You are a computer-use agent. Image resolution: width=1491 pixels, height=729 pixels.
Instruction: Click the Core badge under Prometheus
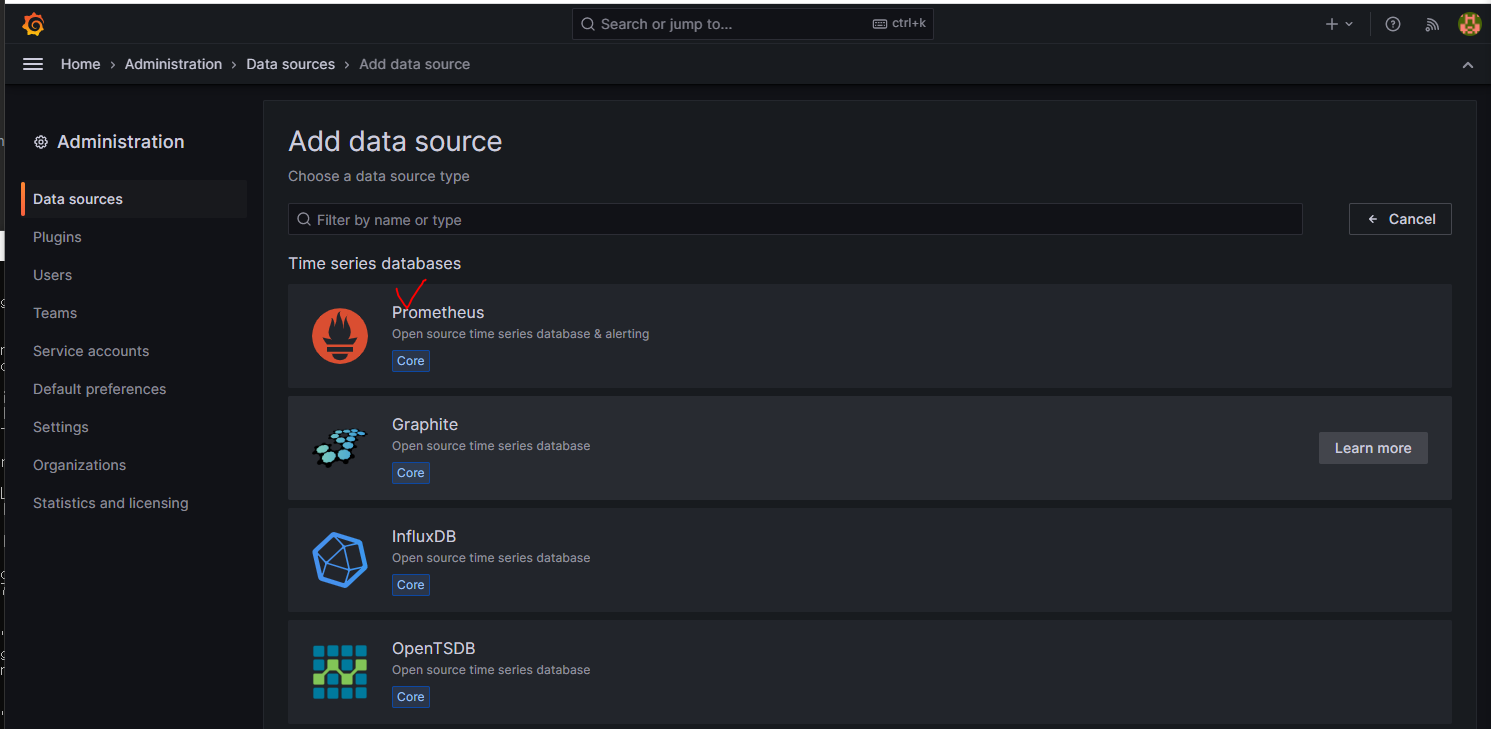[x=411, y=361]
